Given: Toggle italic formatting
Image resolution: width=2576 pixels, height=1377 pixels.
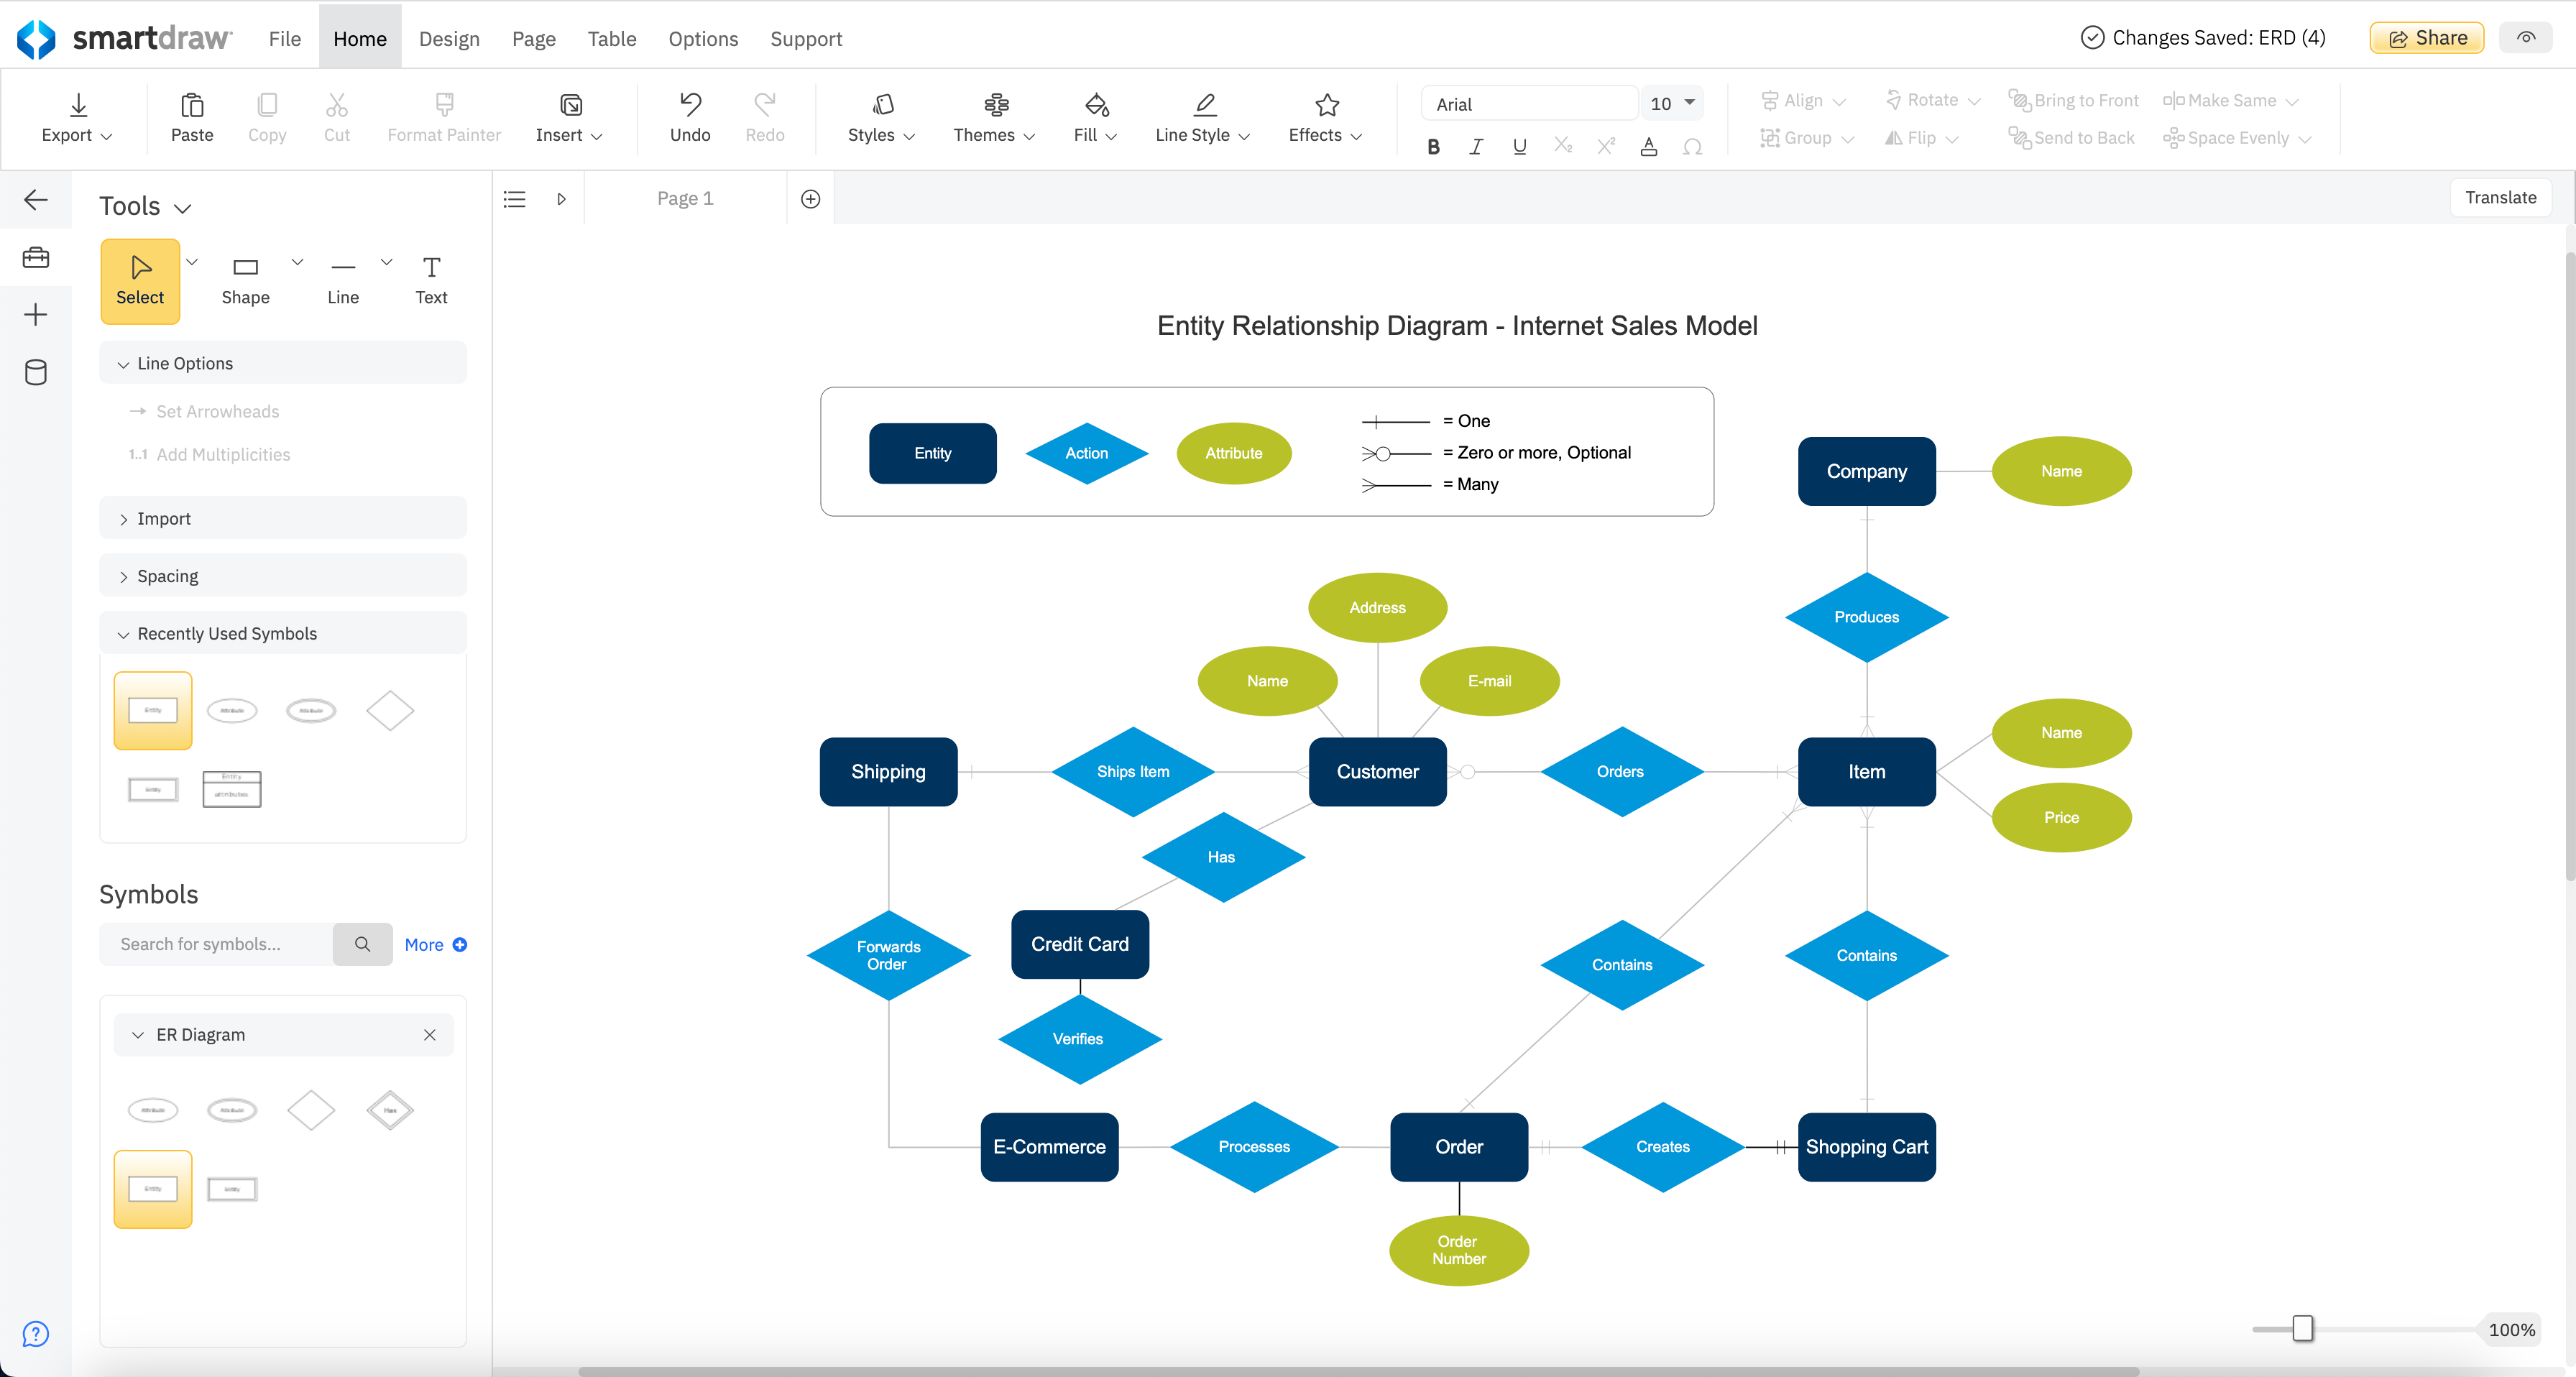Looking at the screenshot, I should pyautogui.click(x=1476, y=146).
